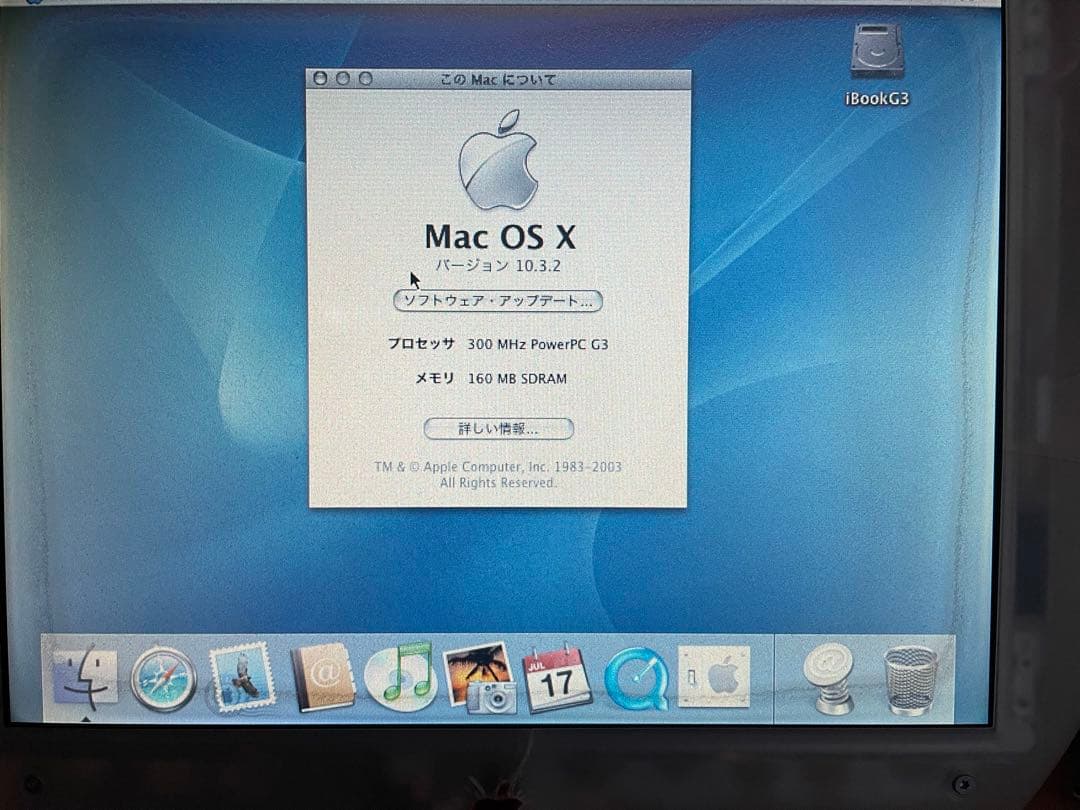Click the ソフトウェア・アップデート button
1080x810 pixels.
point(497,301)
